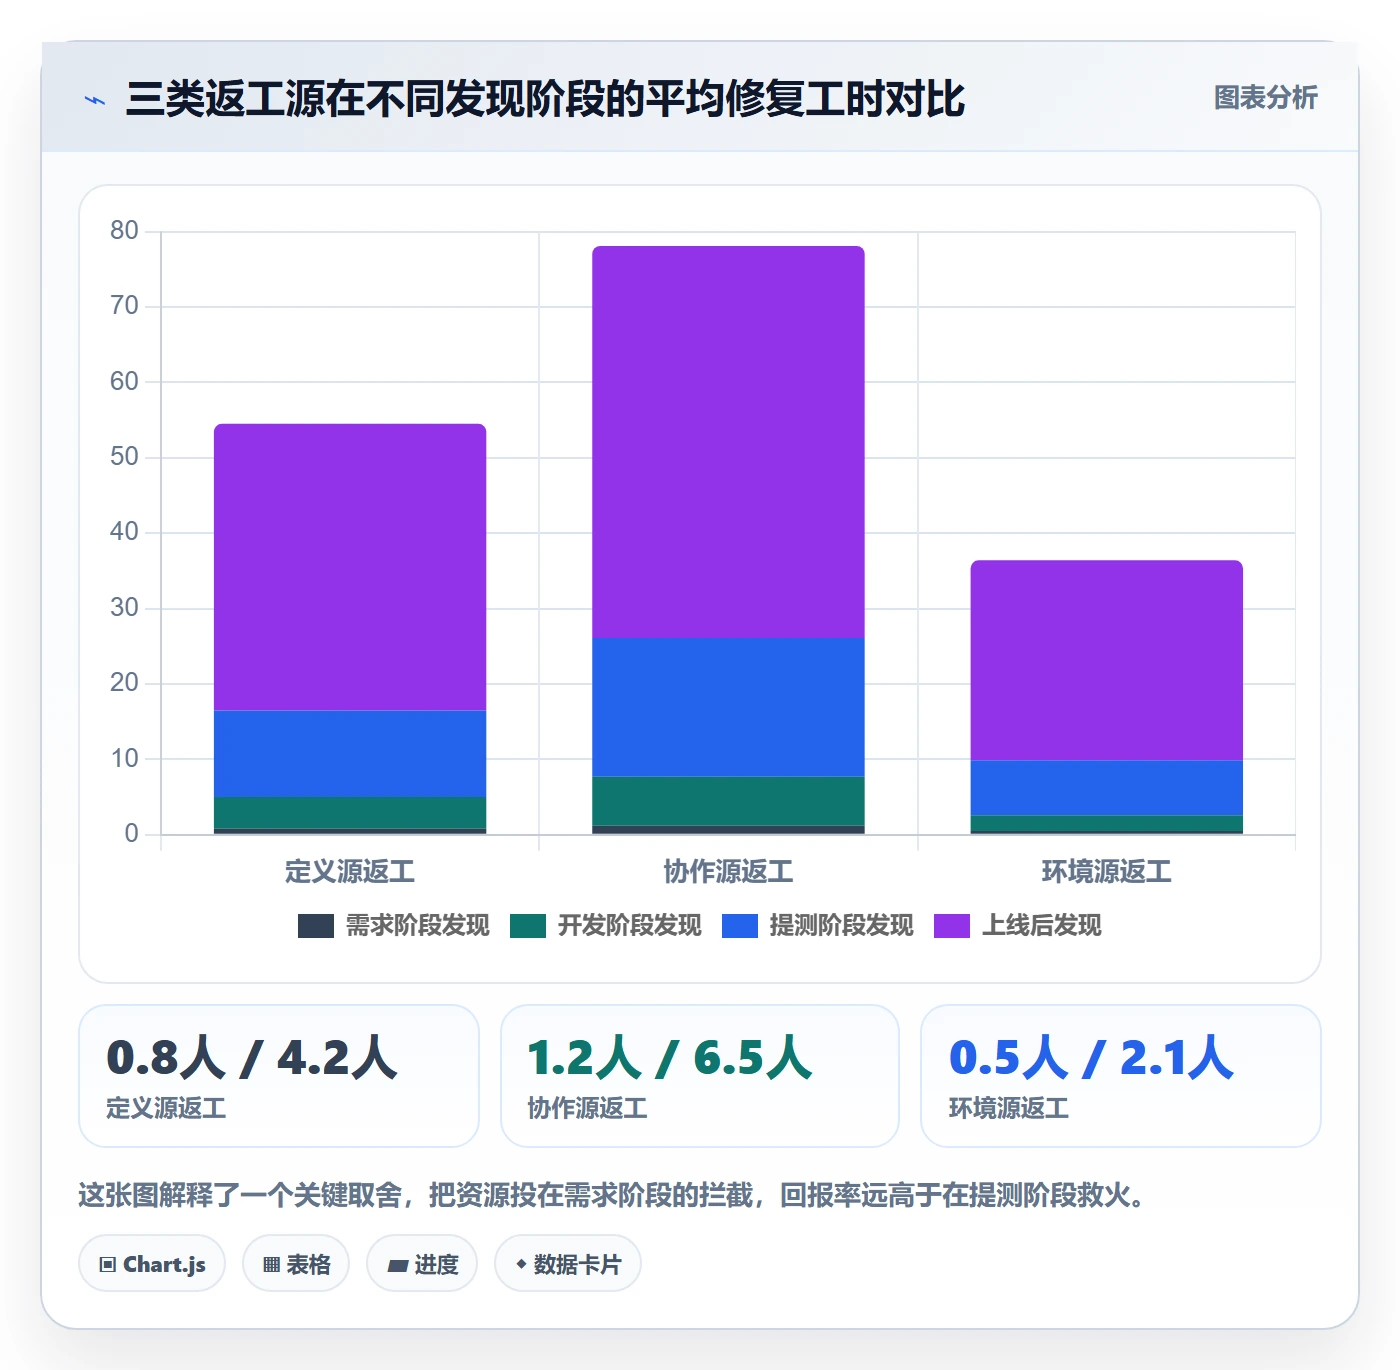The height and width of the screenshot is (1370, 1400).
Task: Click the blue 提测阶段发现 segment of the 定义源返工 bar
Action: tap(350, 754)
